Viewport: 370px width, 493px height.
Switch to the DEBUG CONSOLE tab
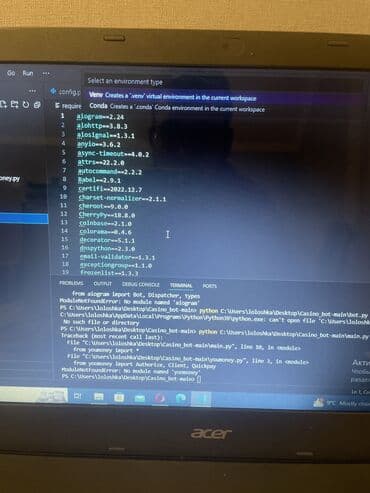coord(141,285)
